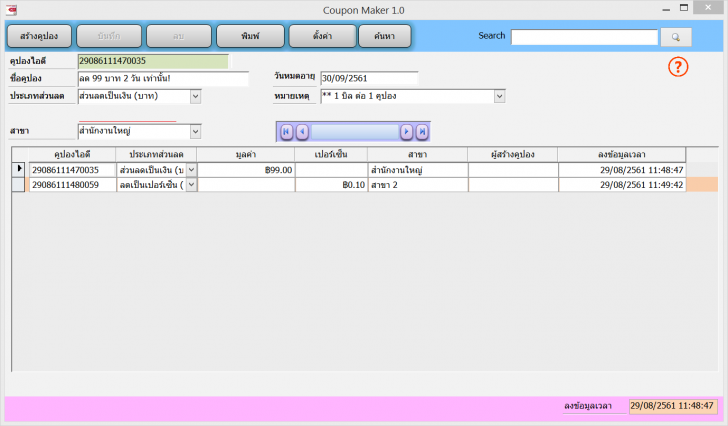Click the คูปองไอดี field 29086111470035
The height and width of the screenshot is (426, 728).
(x=153, y=61)
